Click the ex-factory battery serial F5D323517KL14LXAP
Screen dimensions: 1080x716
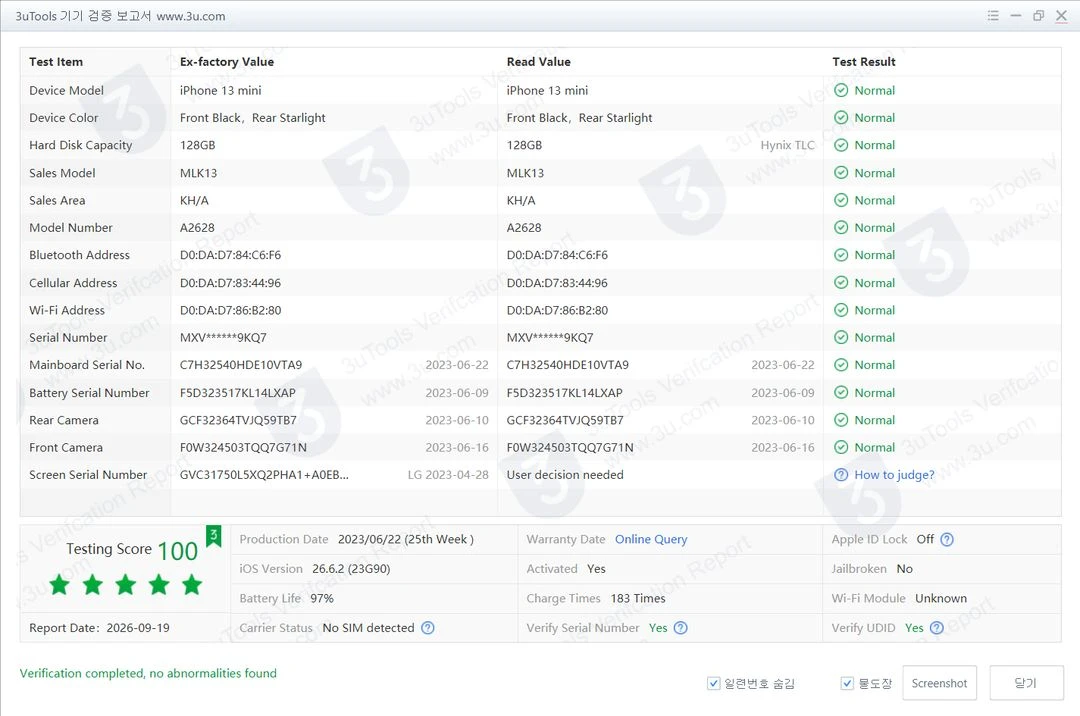click(238, 393)
